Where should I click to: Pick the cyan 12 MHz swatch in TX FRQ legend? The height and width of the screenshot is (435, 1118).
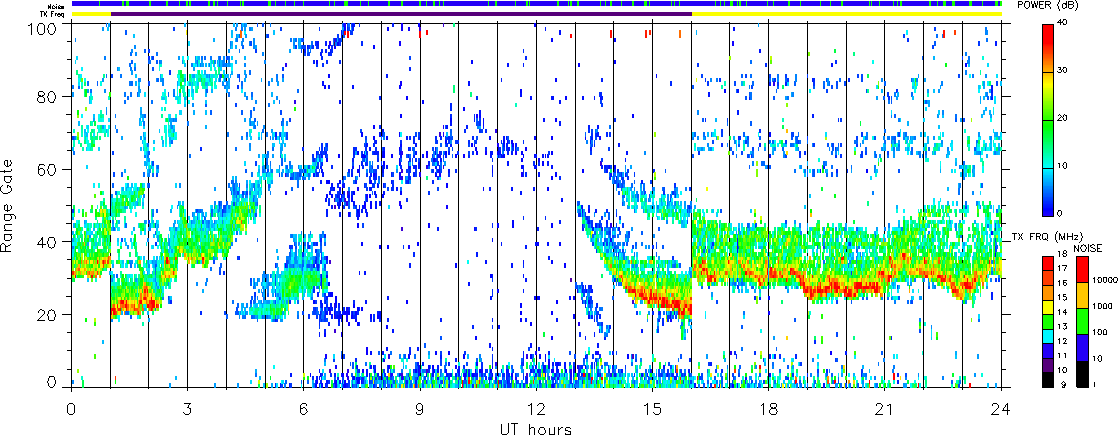point(1048,337)
